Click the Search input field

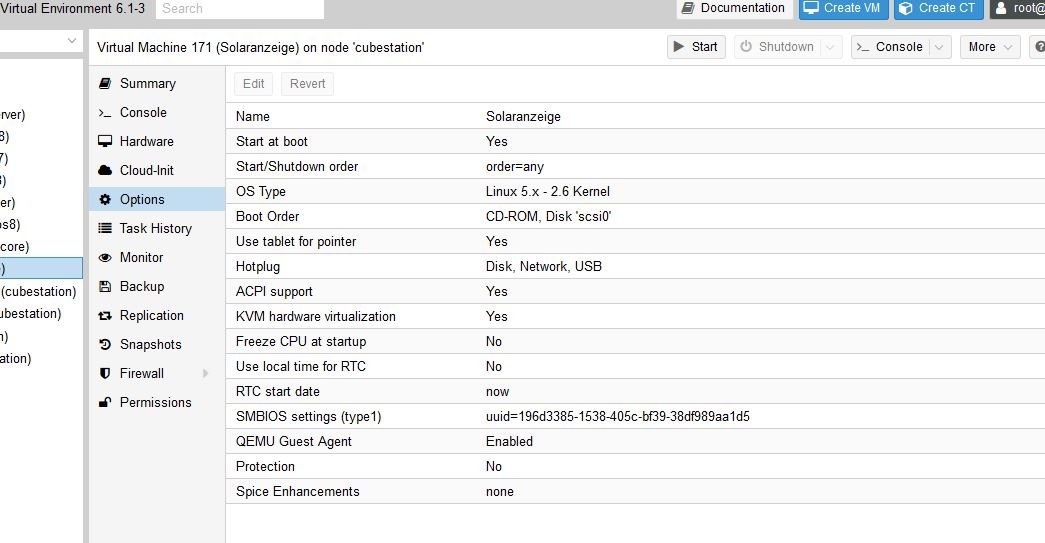240,9
